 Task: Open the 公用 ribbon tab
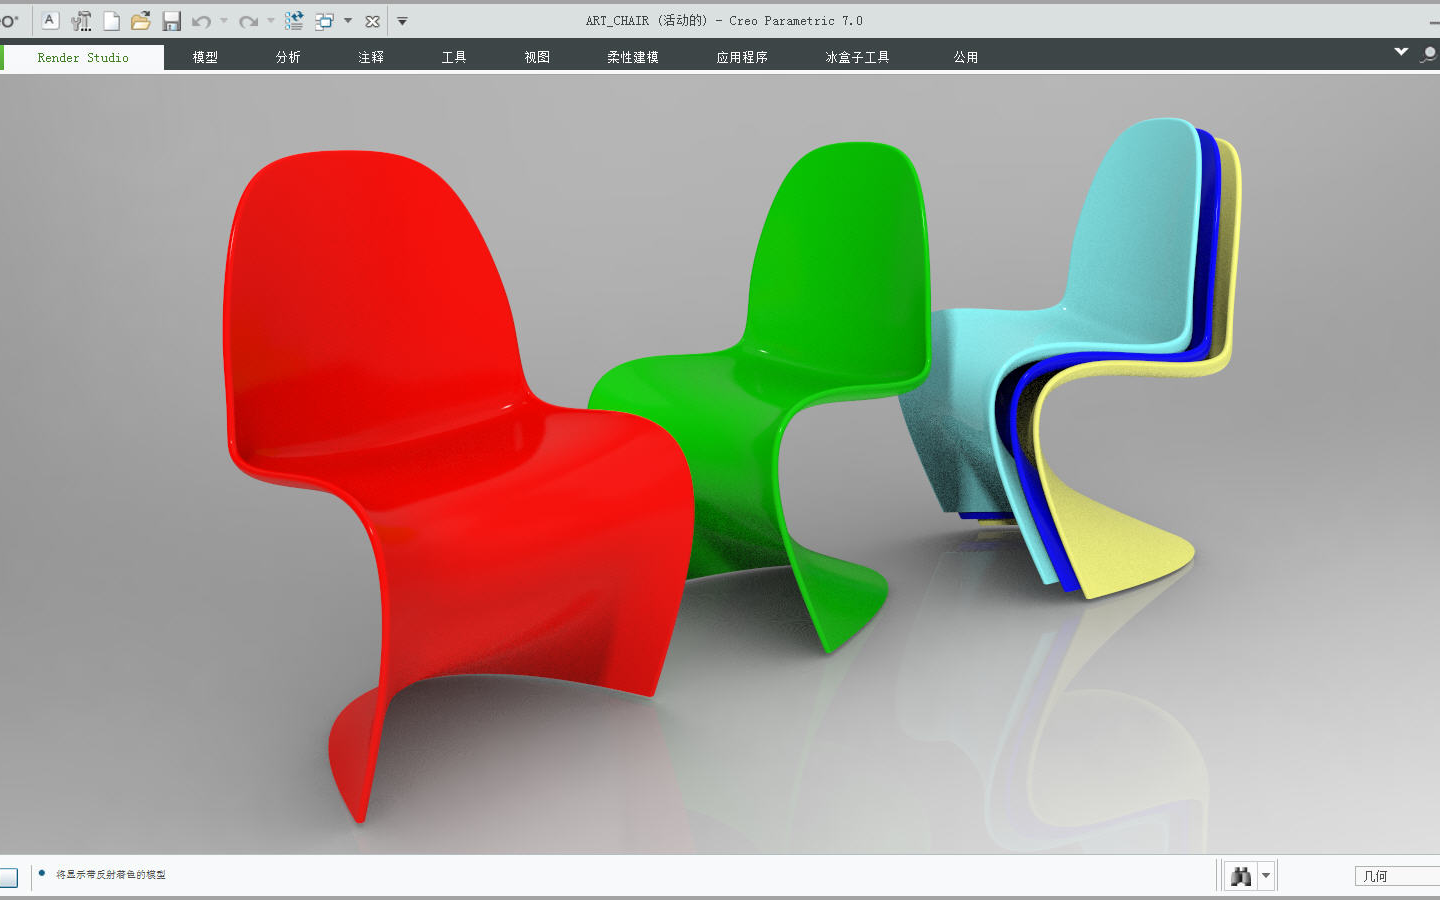click(966, 58)
